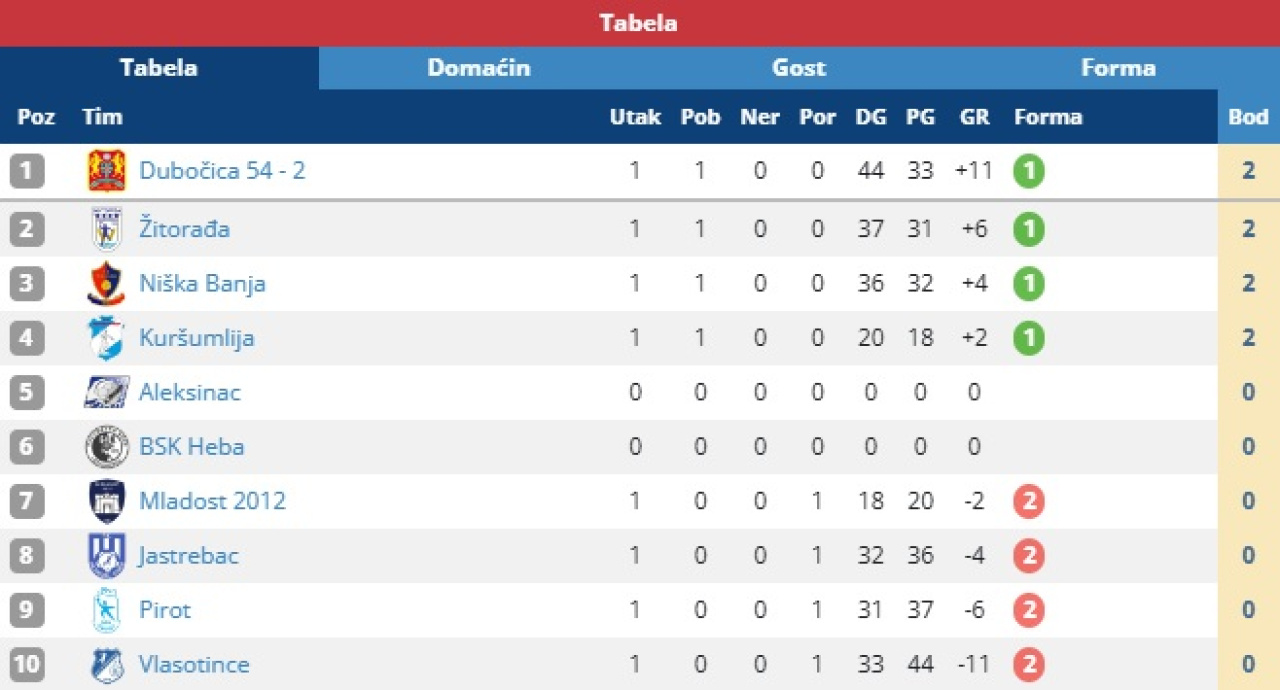Click the Pirot team logo

pos(106,610)
